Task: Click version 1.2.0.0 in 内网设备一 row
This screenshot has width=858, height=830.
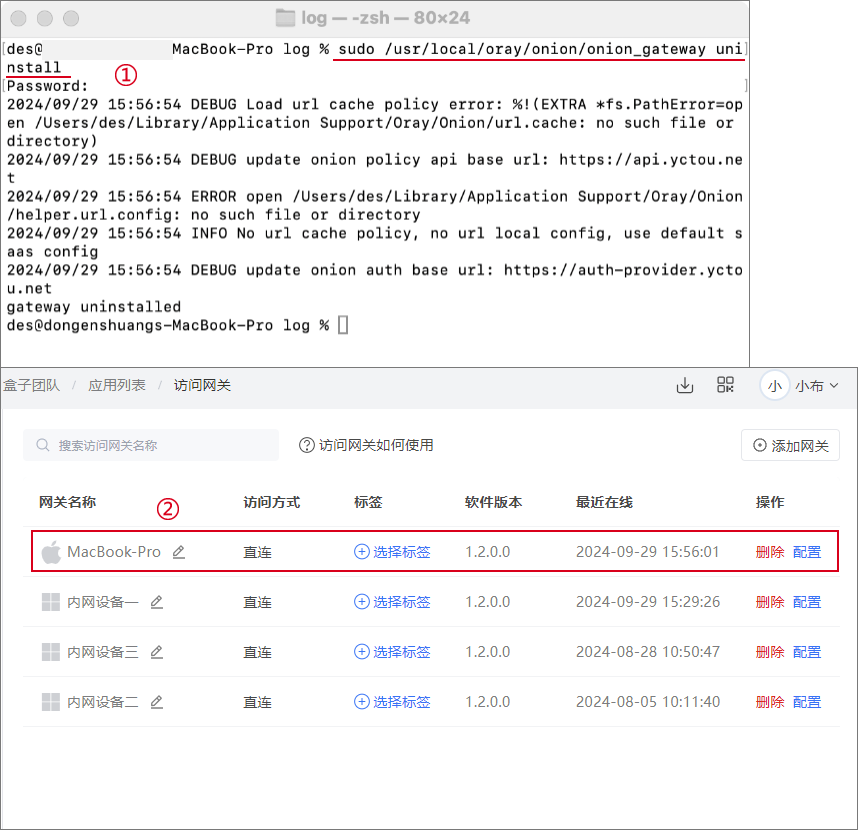Action: coord(488,602)
